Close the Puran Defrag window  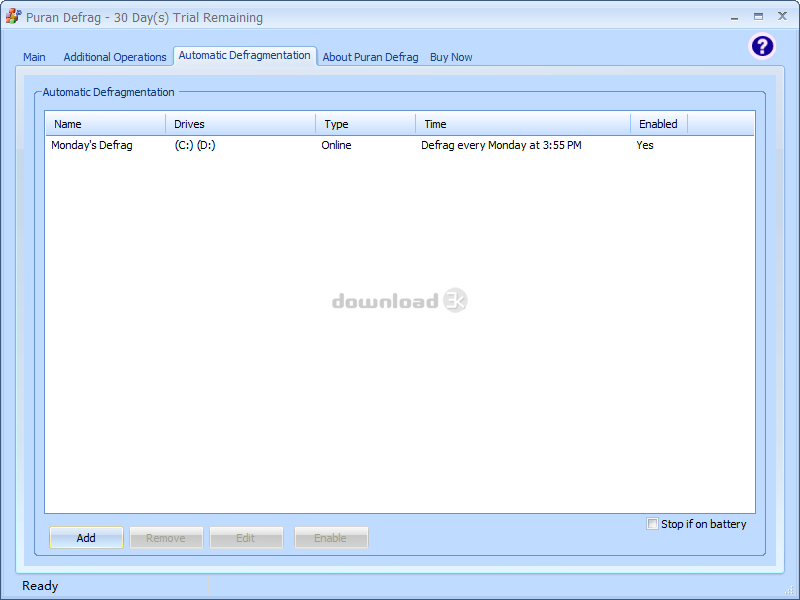point(782,16)
